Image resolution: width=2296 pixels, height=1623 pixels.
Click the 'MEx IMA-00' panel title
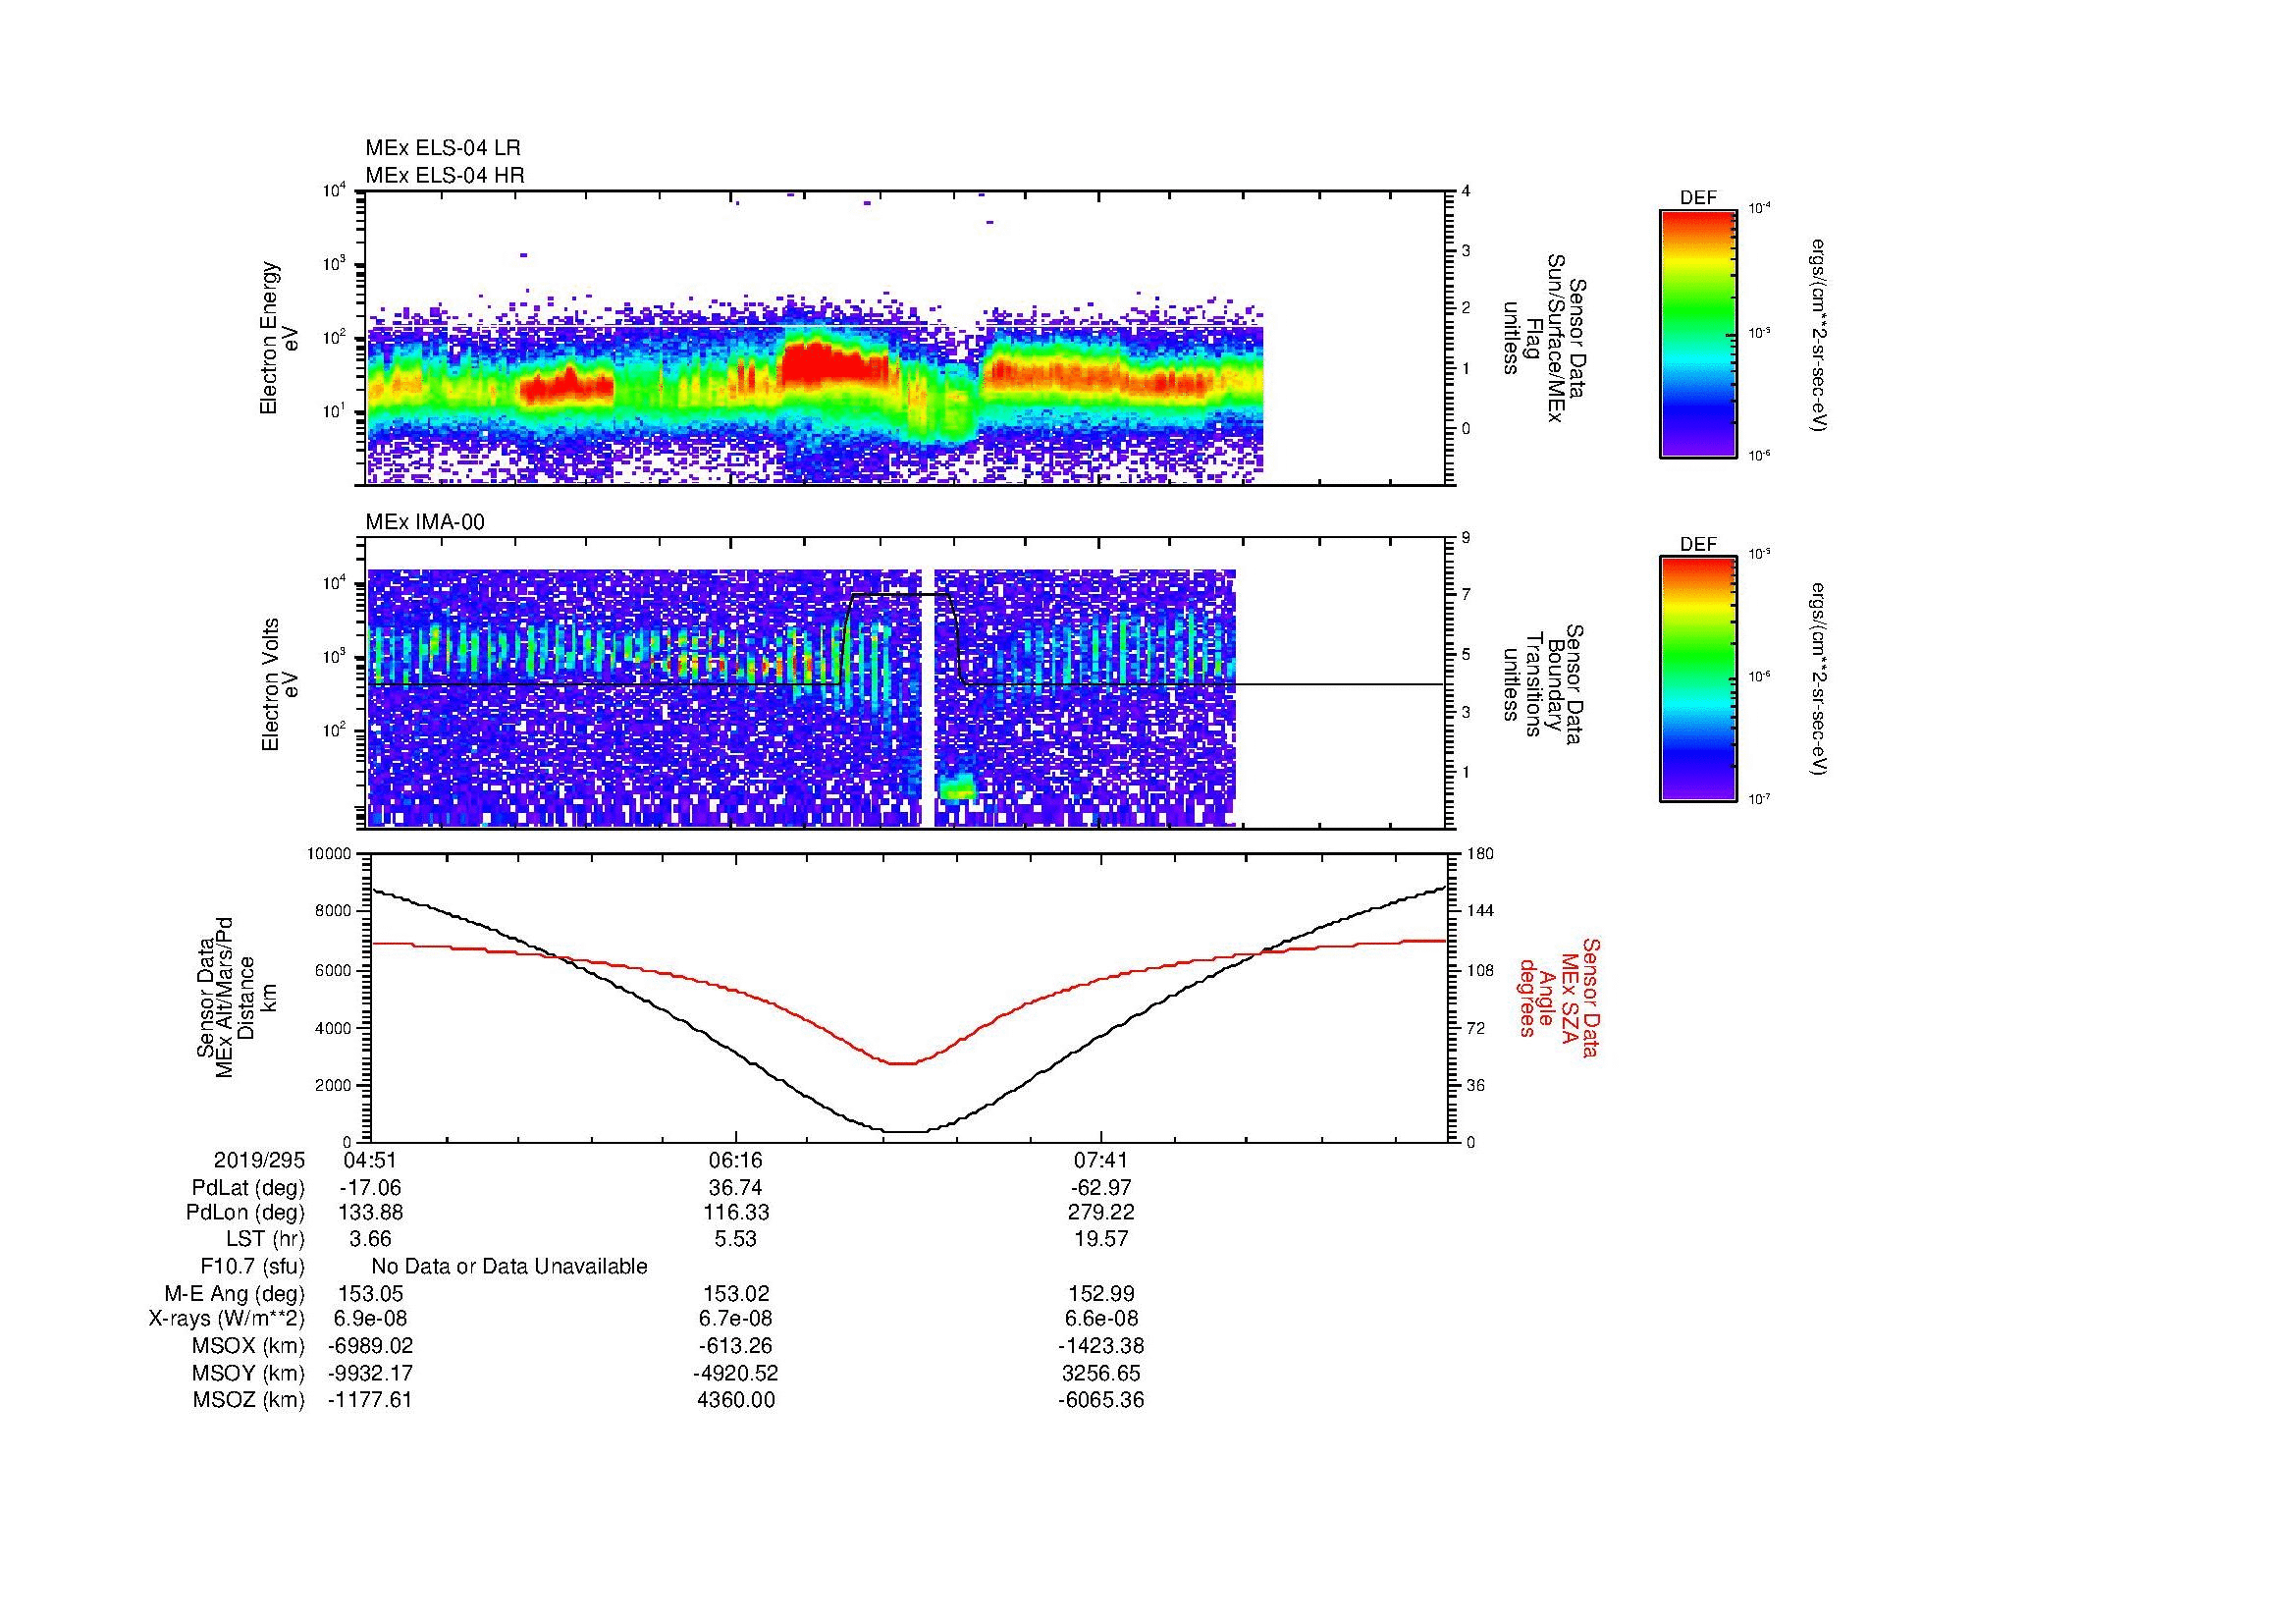coord(425,522)
